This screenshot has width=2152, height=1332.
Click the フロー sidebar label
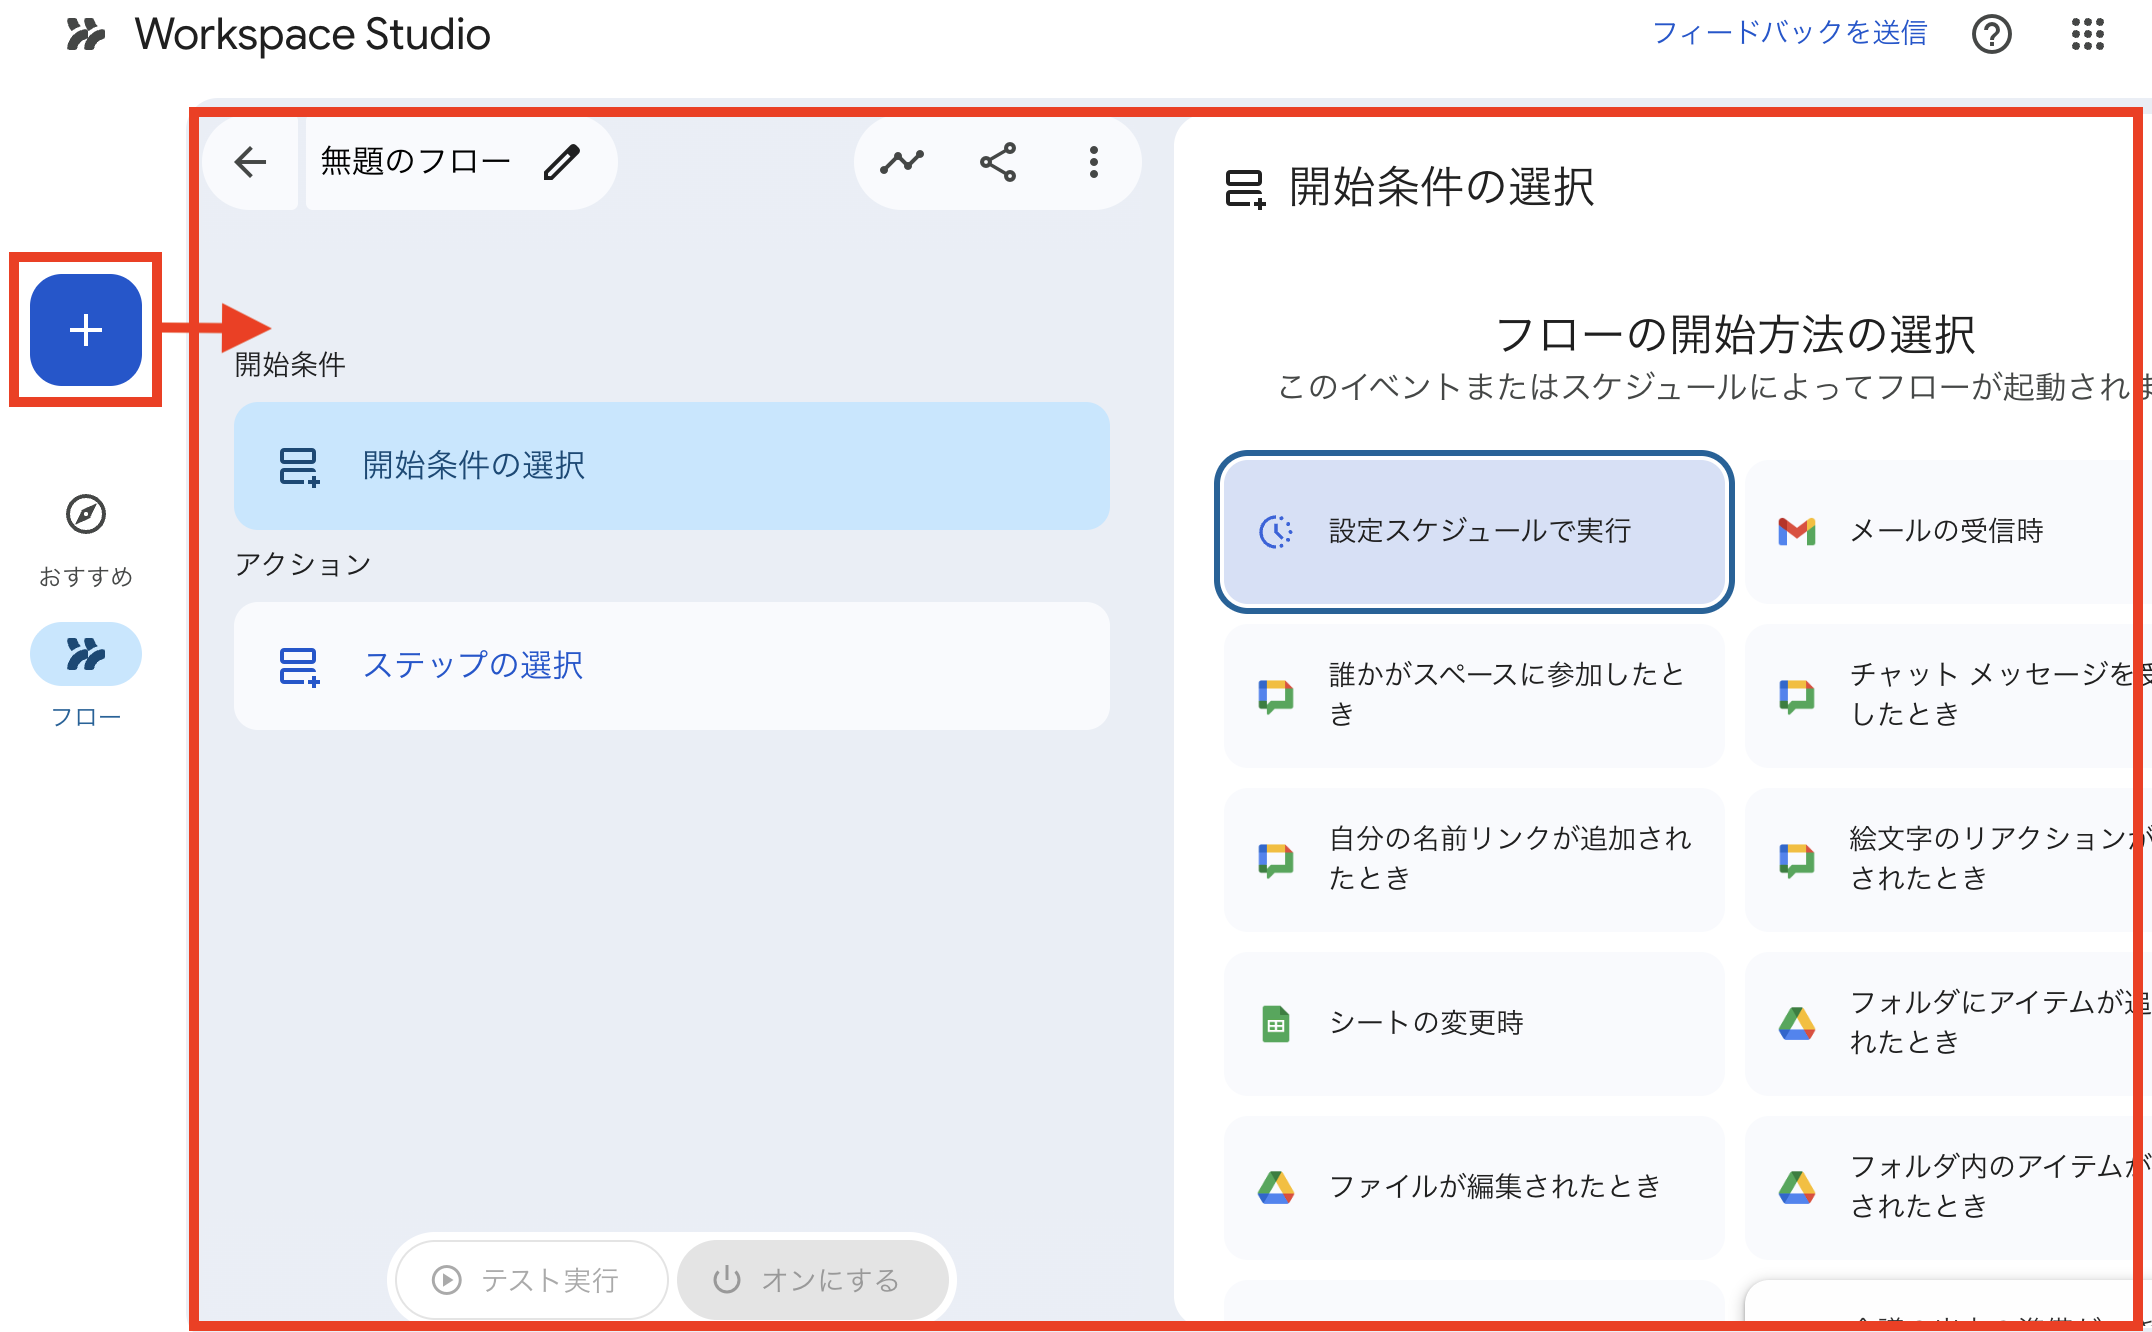coord(86,717)
